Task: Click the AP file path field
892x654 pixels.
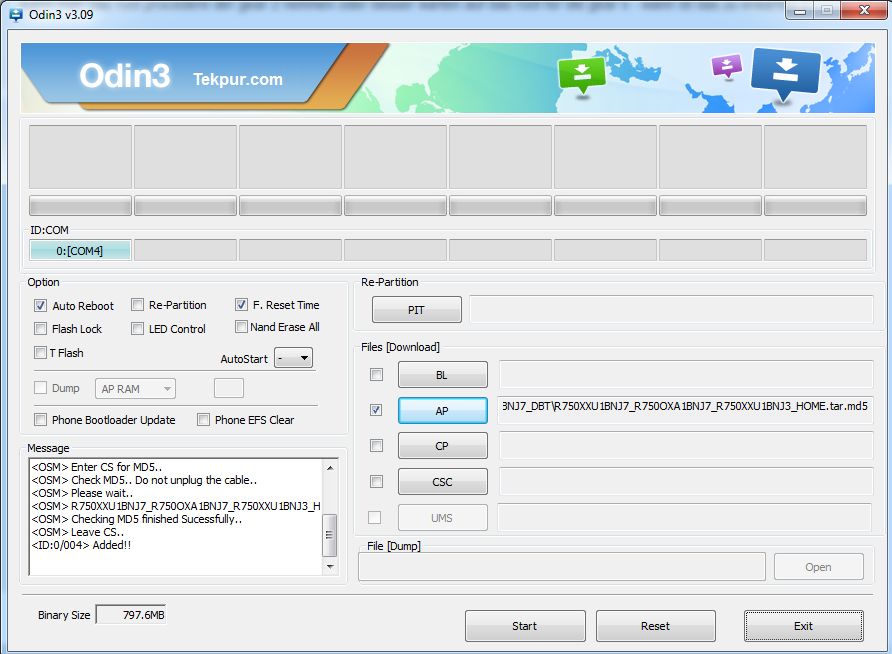Action: click(685, 410)
